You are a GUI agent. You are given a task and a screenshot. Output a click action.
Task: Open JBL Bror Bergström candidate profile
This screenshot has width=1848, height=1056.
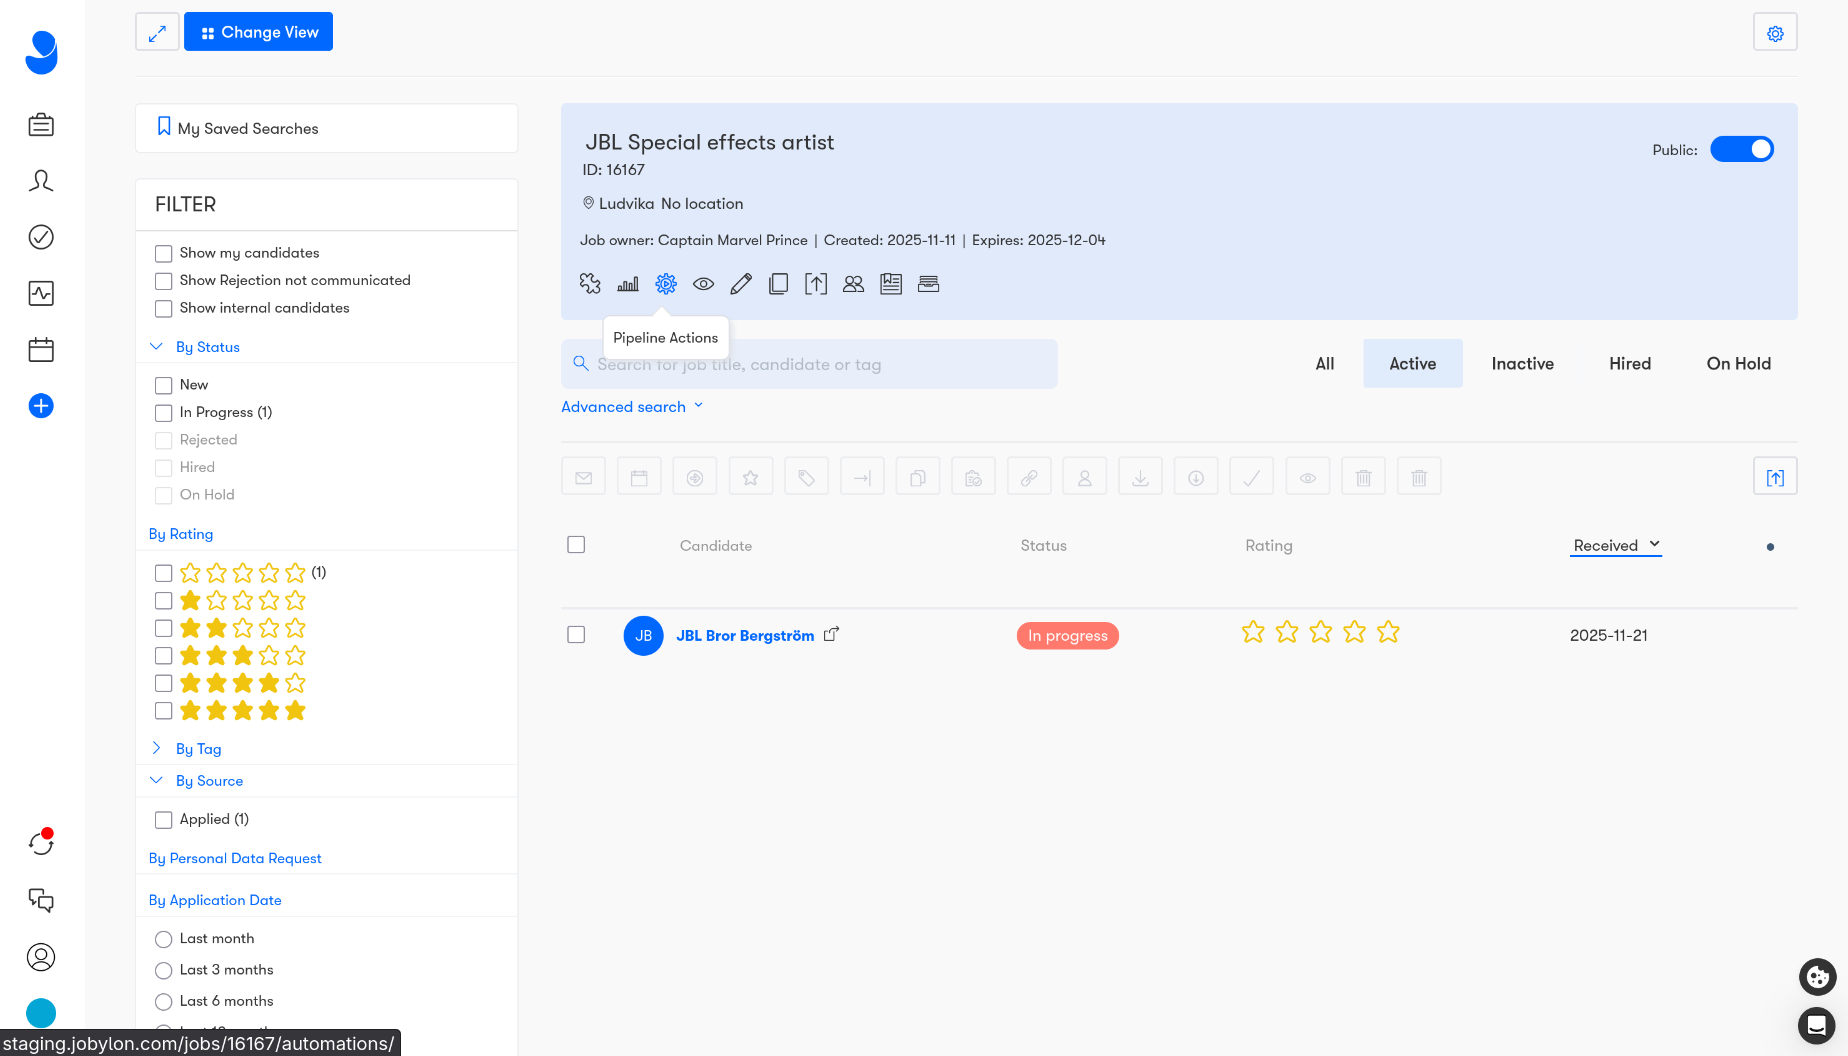[x=745, y=636]
